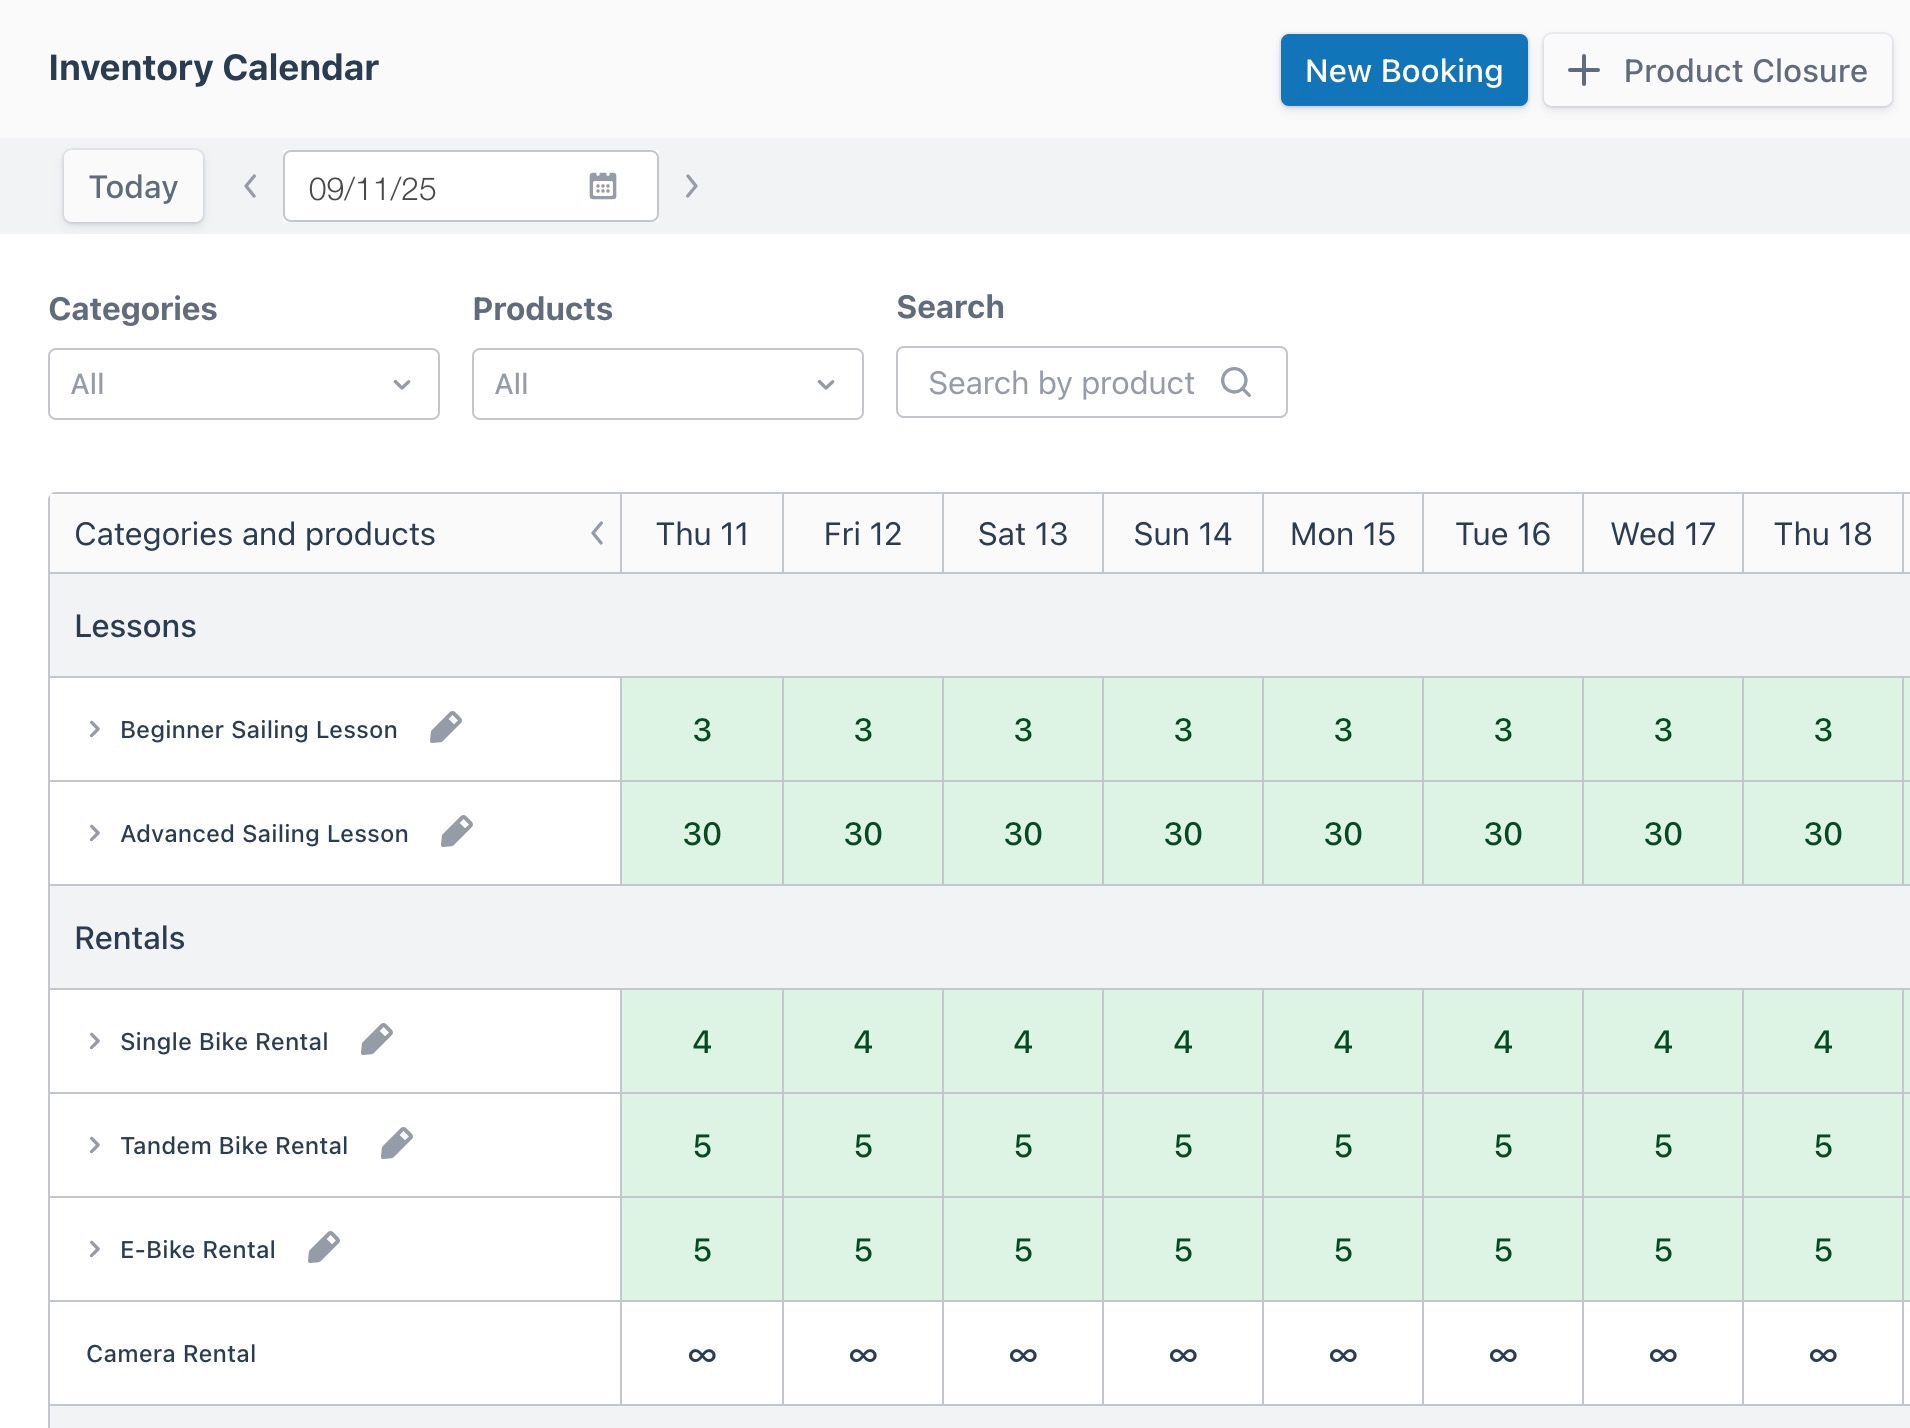Jump to Today in the calendar
Viewport: 1910px width, 1428px height.
click(x=133, y=186)
